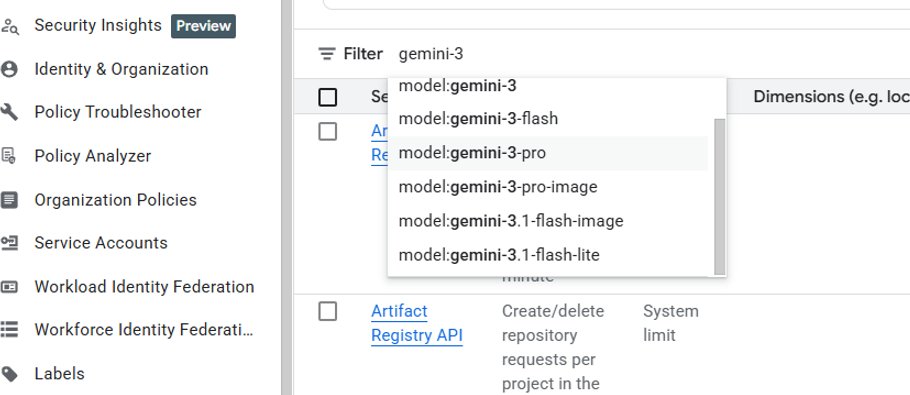The height and width of the screenshot is (395, 910).
Task: Pick model:gemini-3-pro-image from suggestions
Action: point(547,187)
